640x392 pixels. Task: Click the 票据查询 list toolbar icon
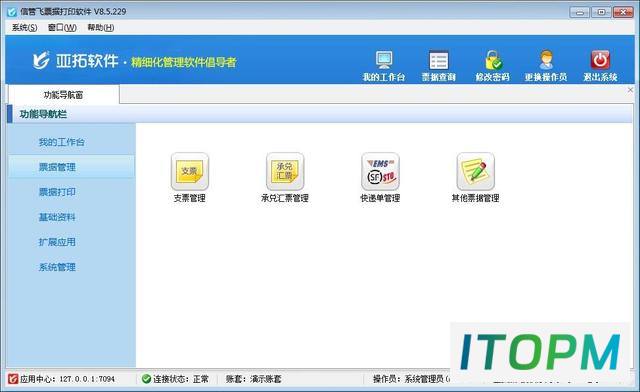(439, 60)
